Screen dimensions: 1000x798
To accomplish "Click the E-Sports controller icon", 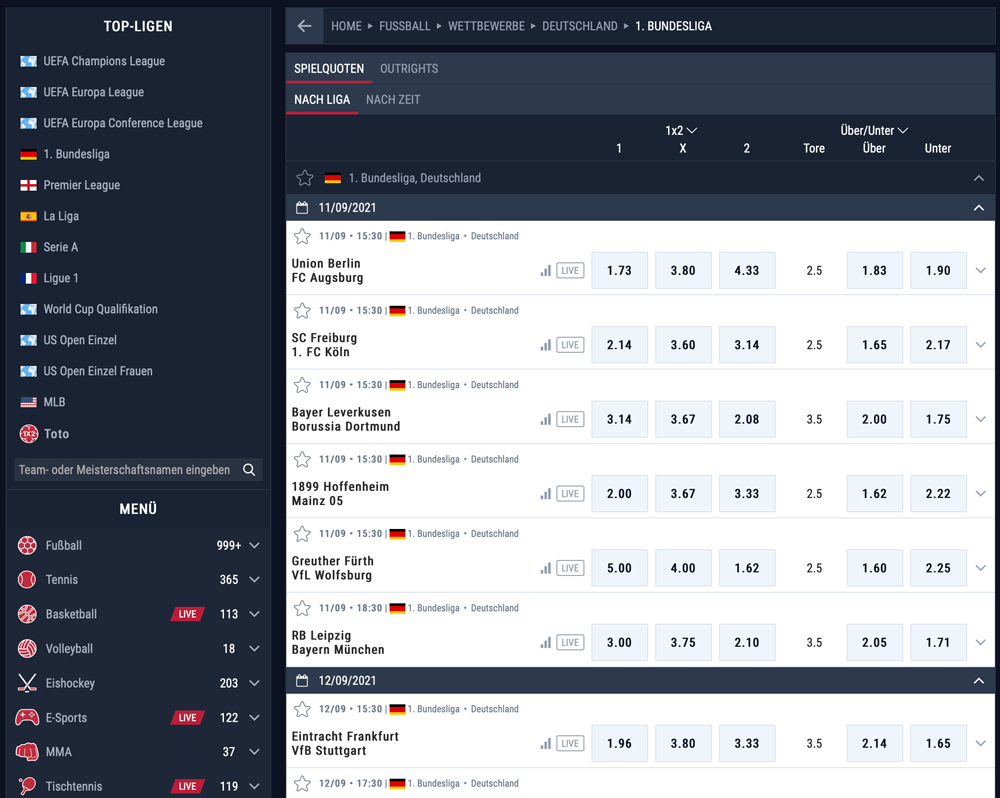I will click(x=25, y=717).
